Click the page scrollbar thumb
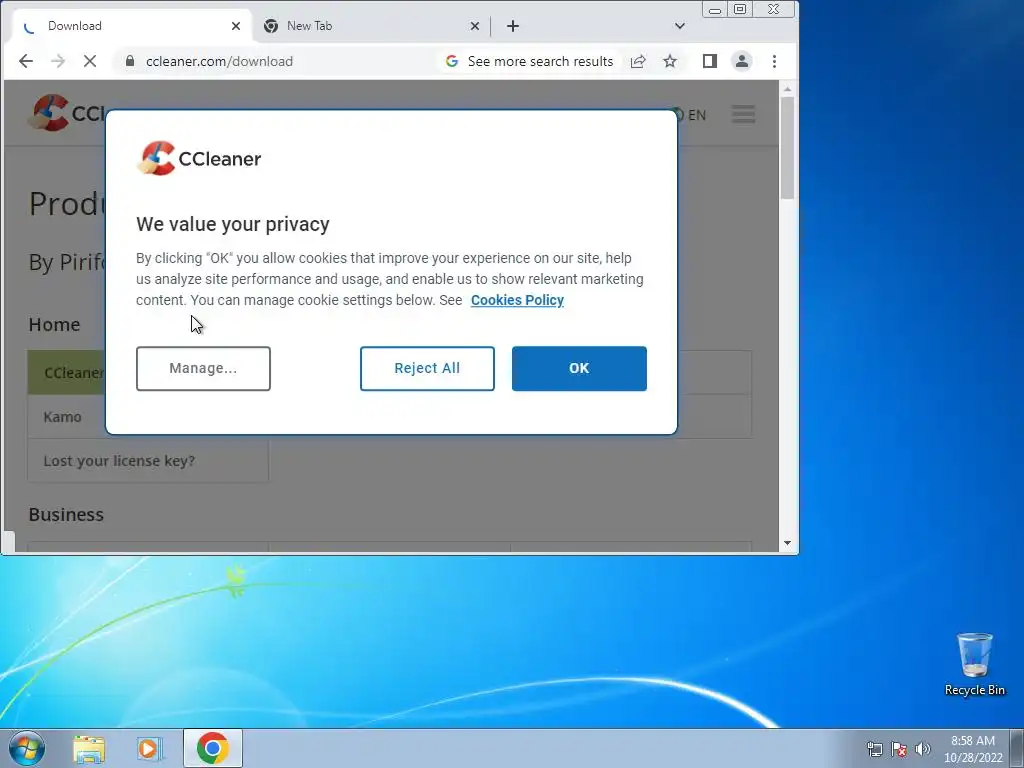Image resolution: width=1024 pixels, height=768 pixels. point(787,148)
